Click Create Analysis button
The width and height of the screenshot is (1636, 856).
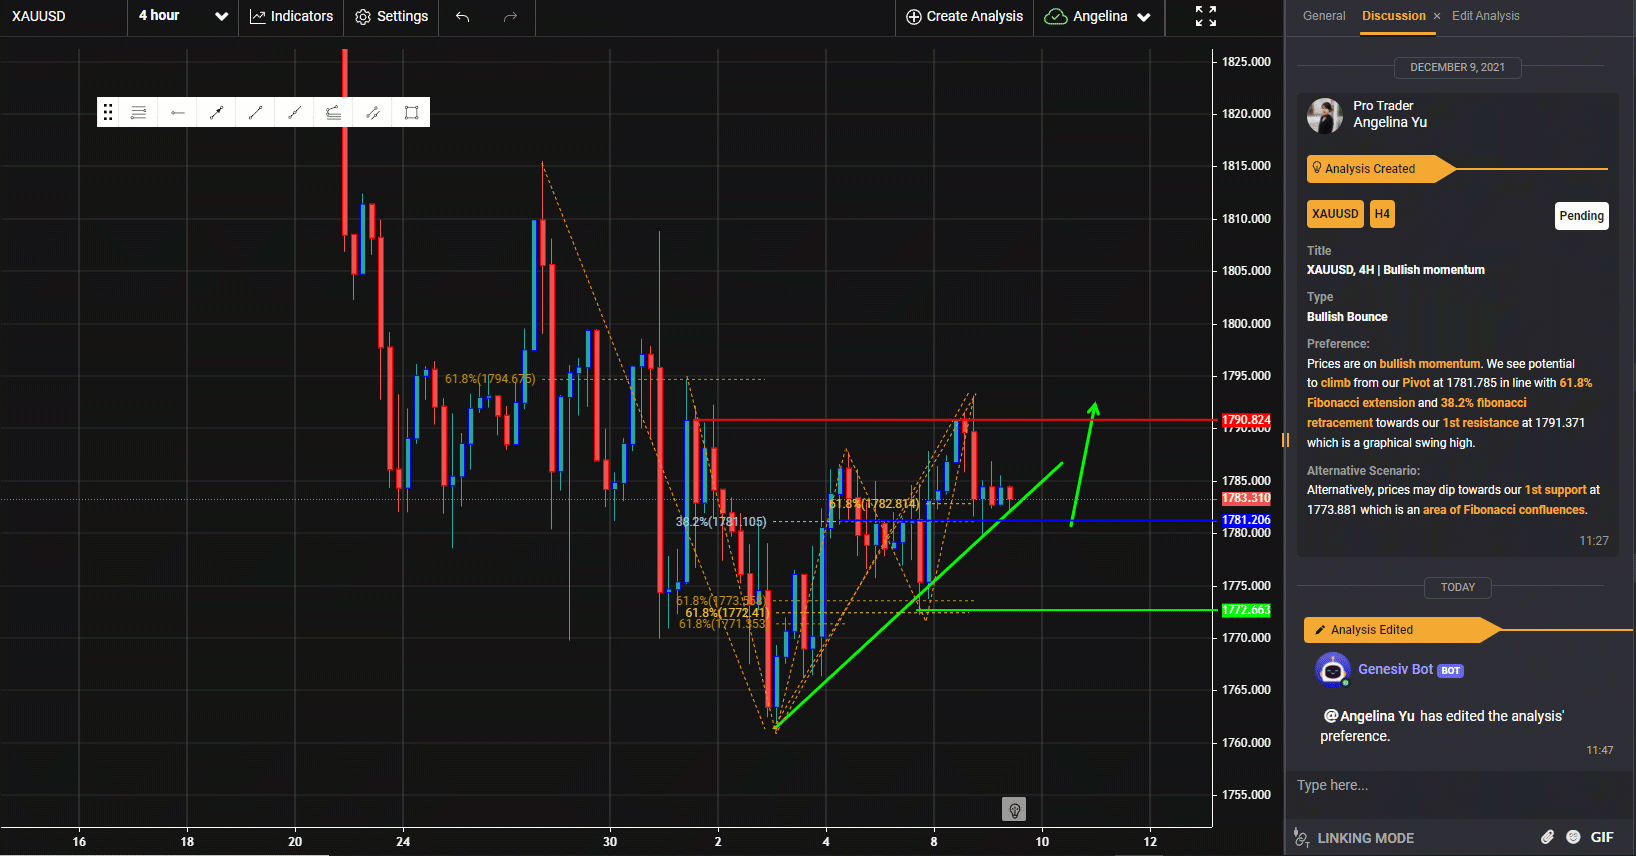(x=964, y=16)
